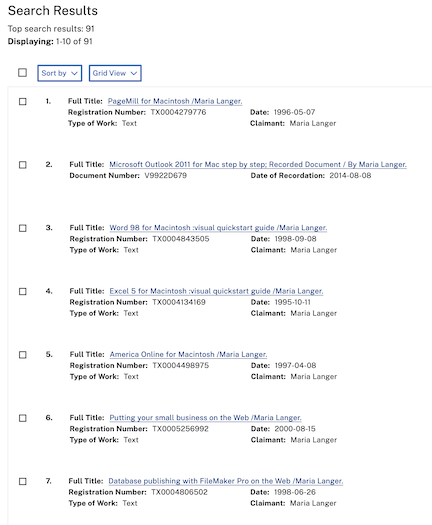Click the date 1998-06-26

pos(295,492)
